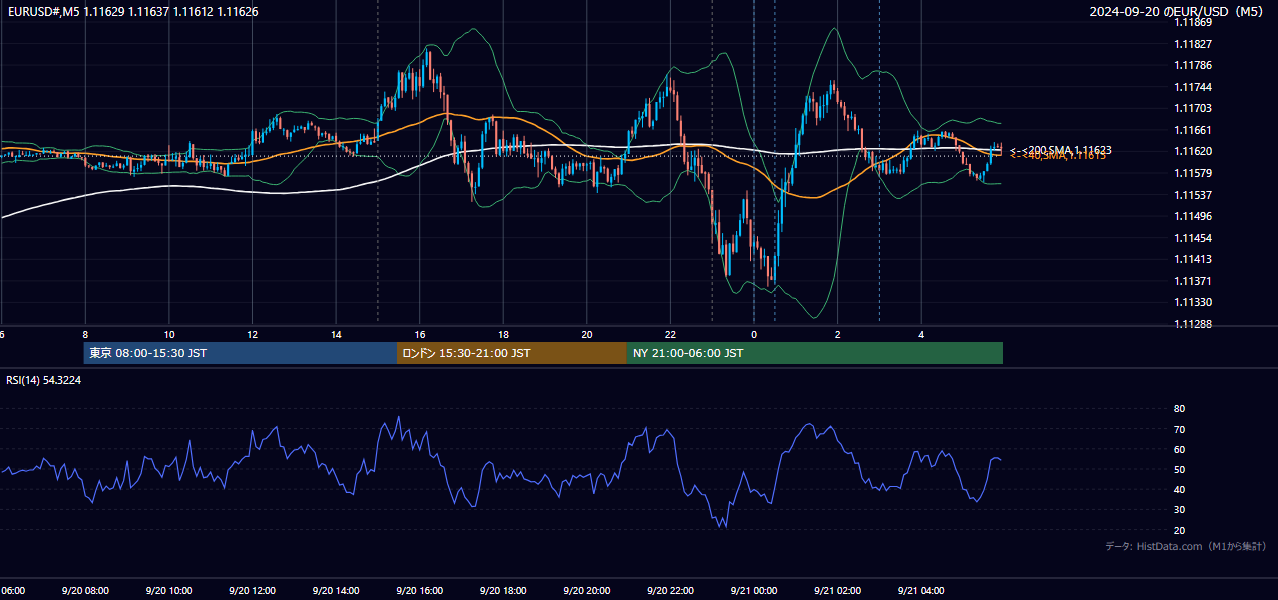Click bottom date label 9/20 08:00
Viewport: 1278px width, 600px height.
85,591
